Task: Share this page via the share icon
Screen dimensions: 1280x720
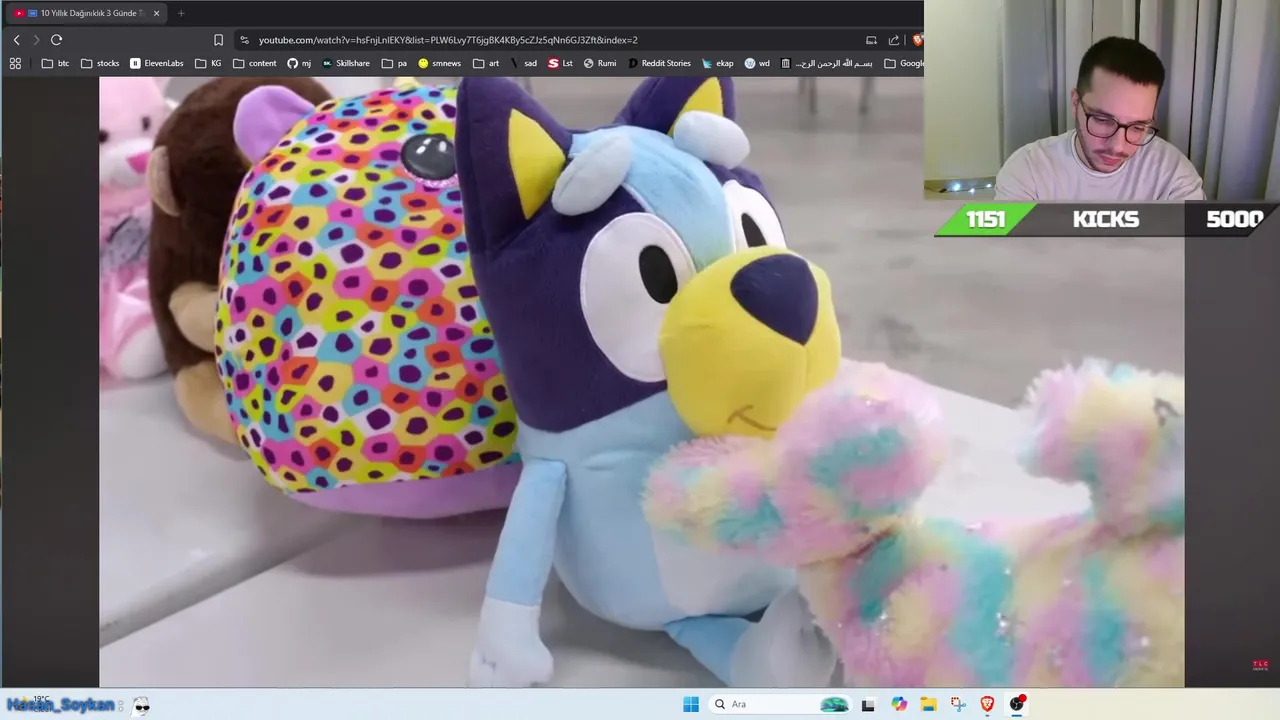Action: point(894,40)
